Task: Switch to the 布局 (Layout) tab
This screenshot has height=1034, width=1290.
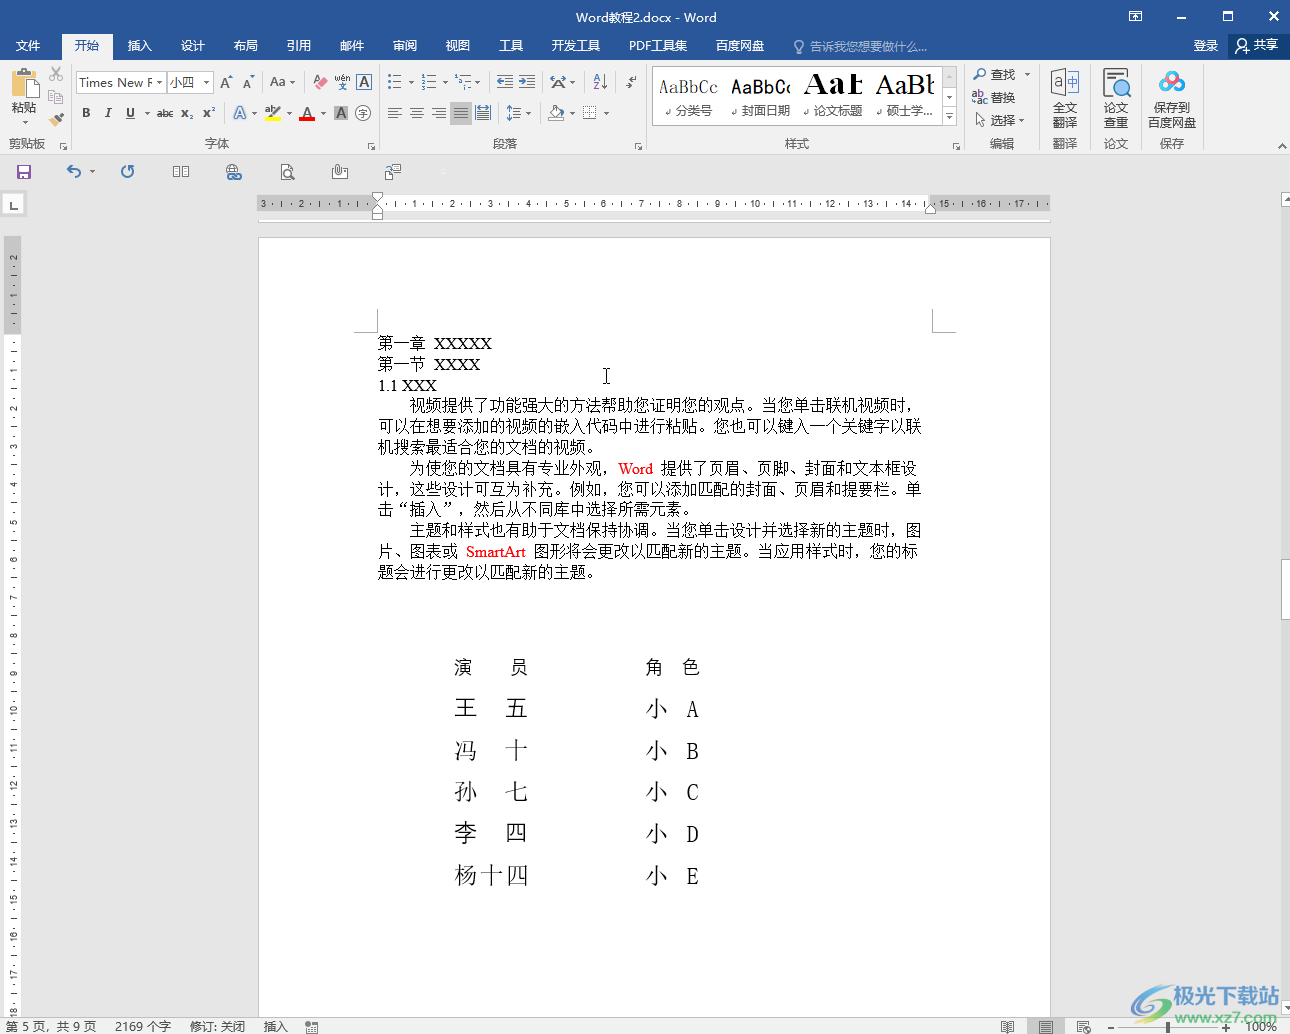Action: 246,46
